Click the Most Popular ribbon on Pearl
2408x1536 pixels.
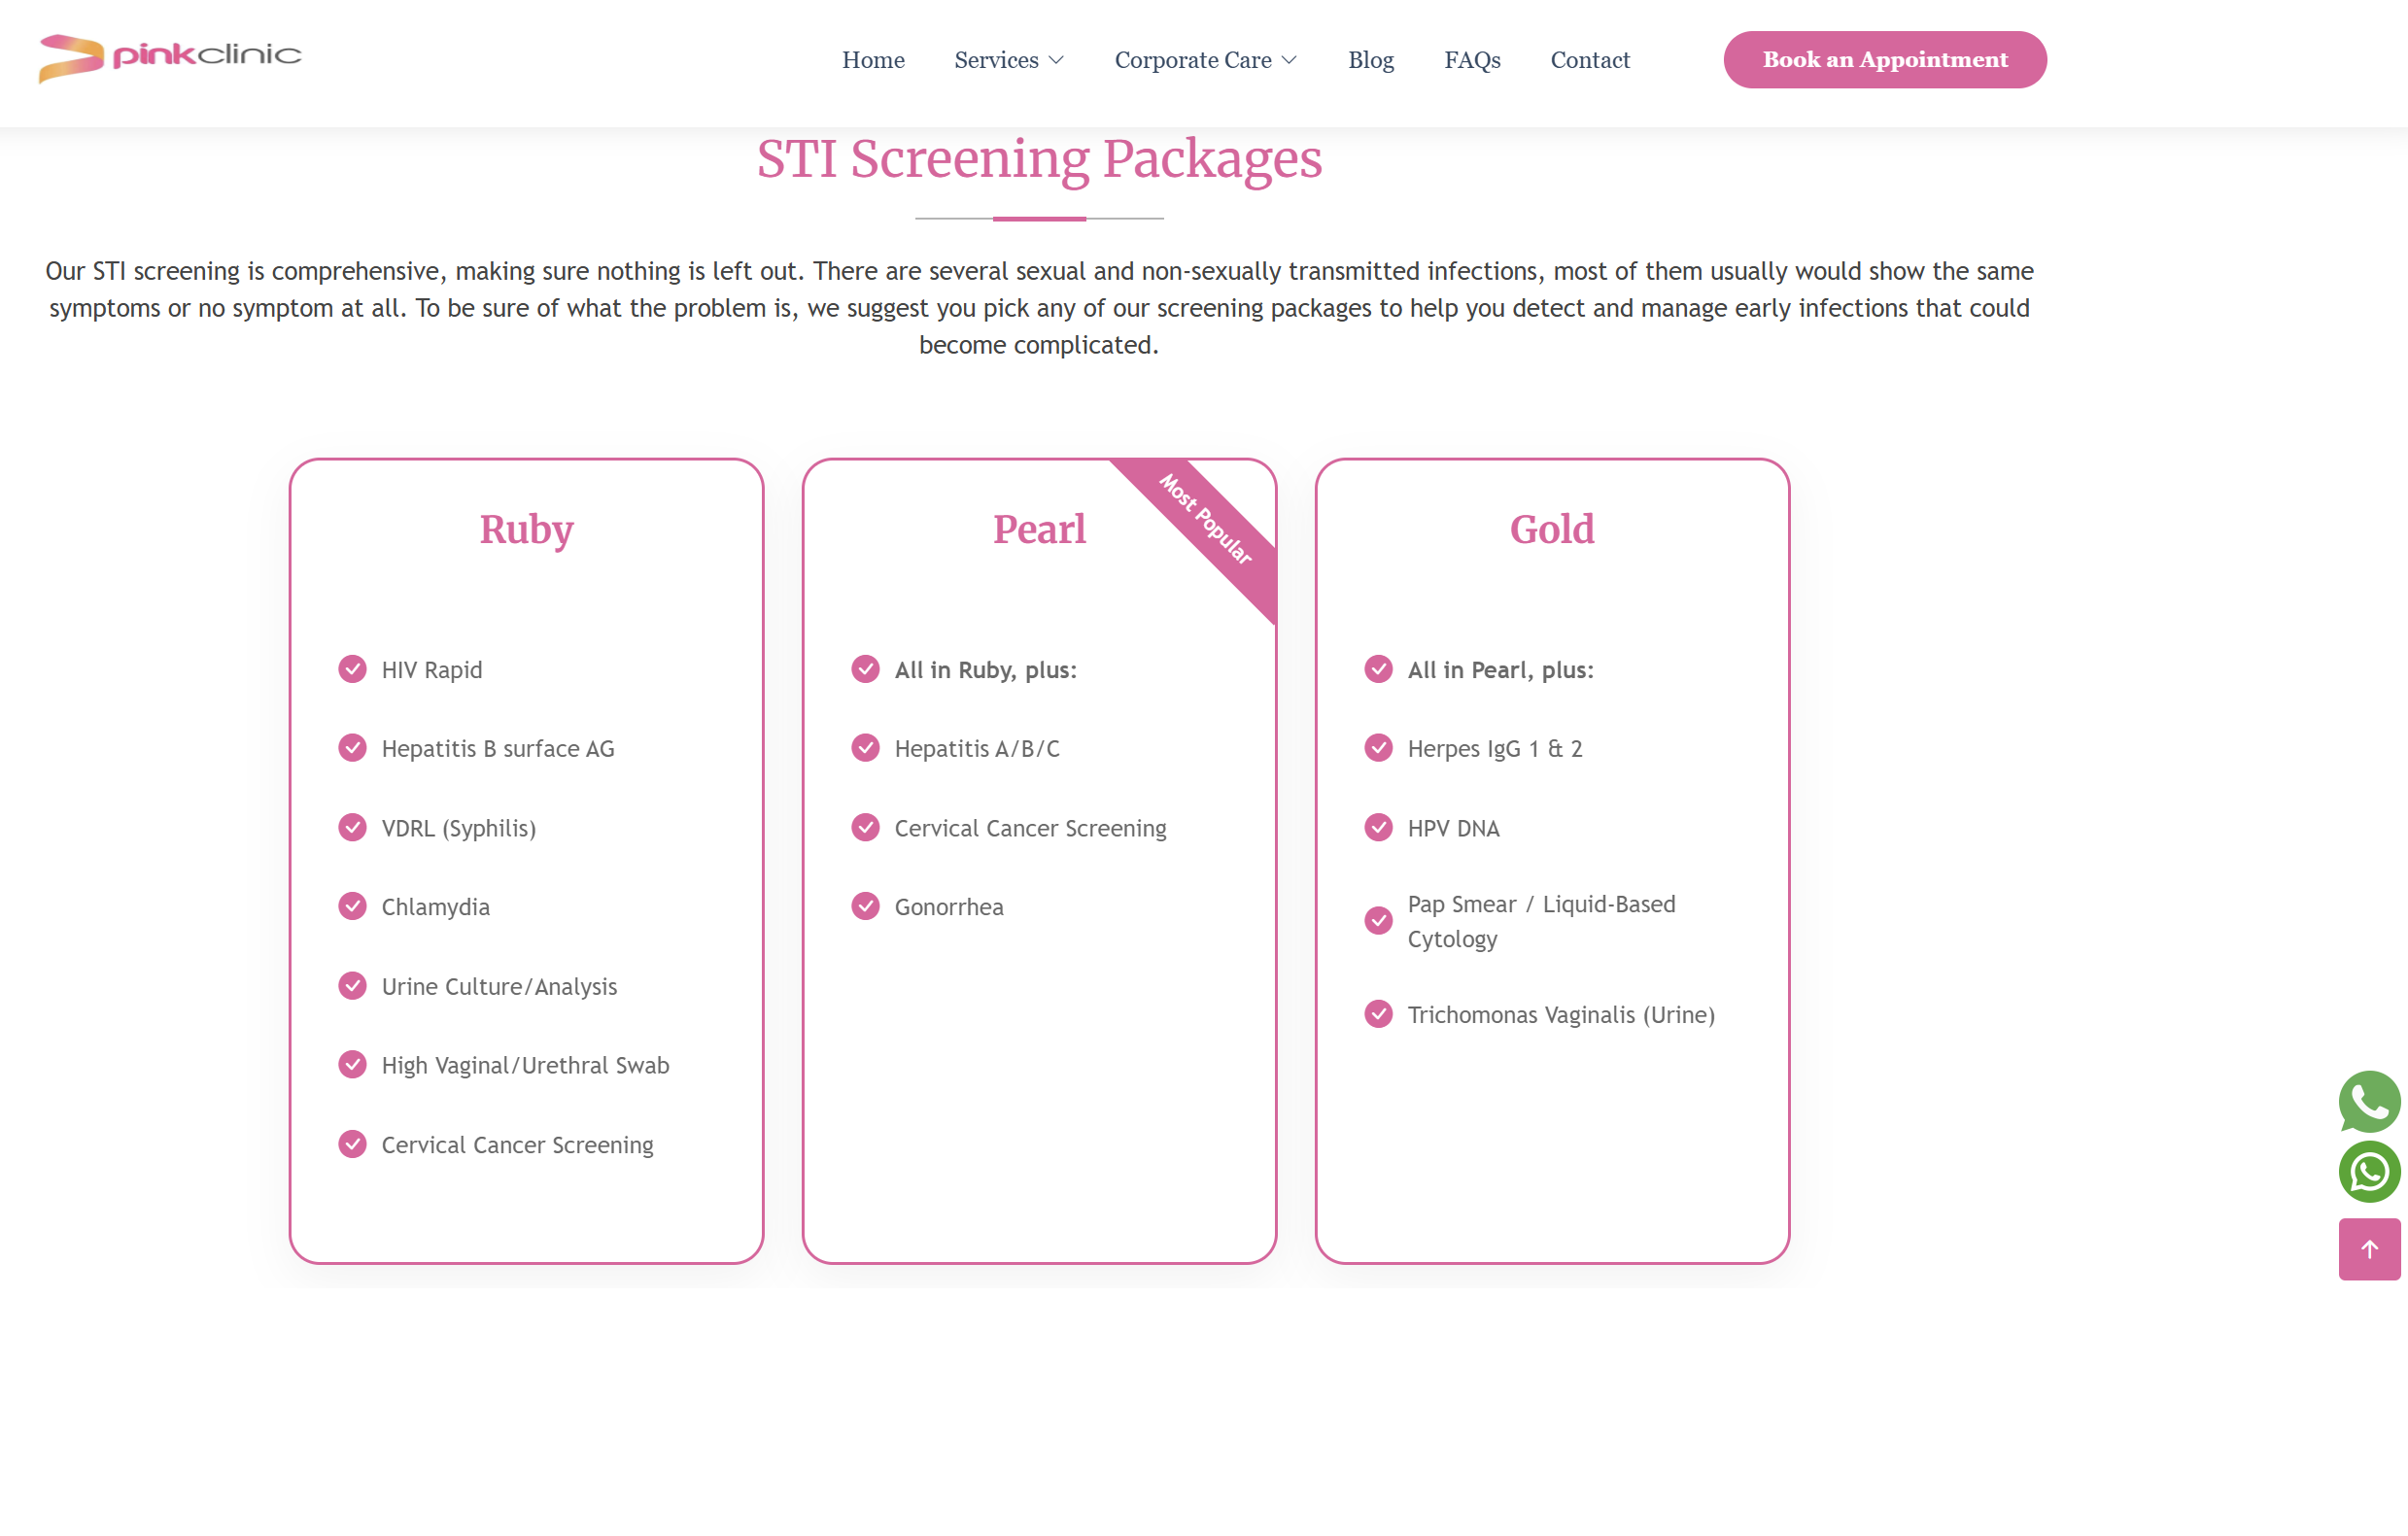point(1206,520)
